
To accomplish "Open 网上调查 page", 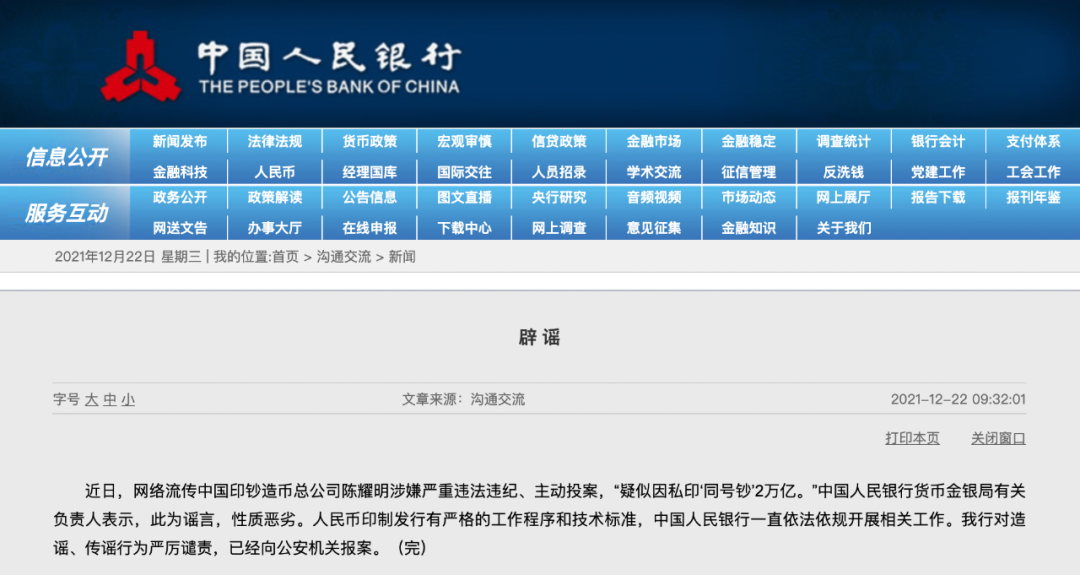I will click(x=559, y=228).
